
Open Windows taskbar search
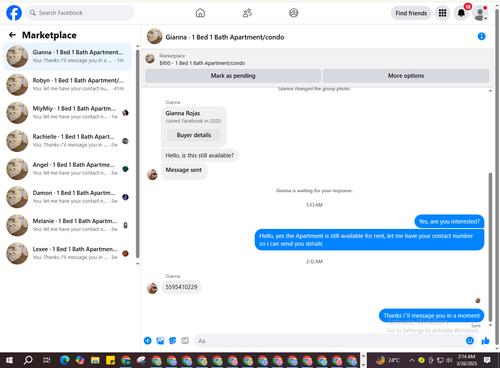[28, 360]
